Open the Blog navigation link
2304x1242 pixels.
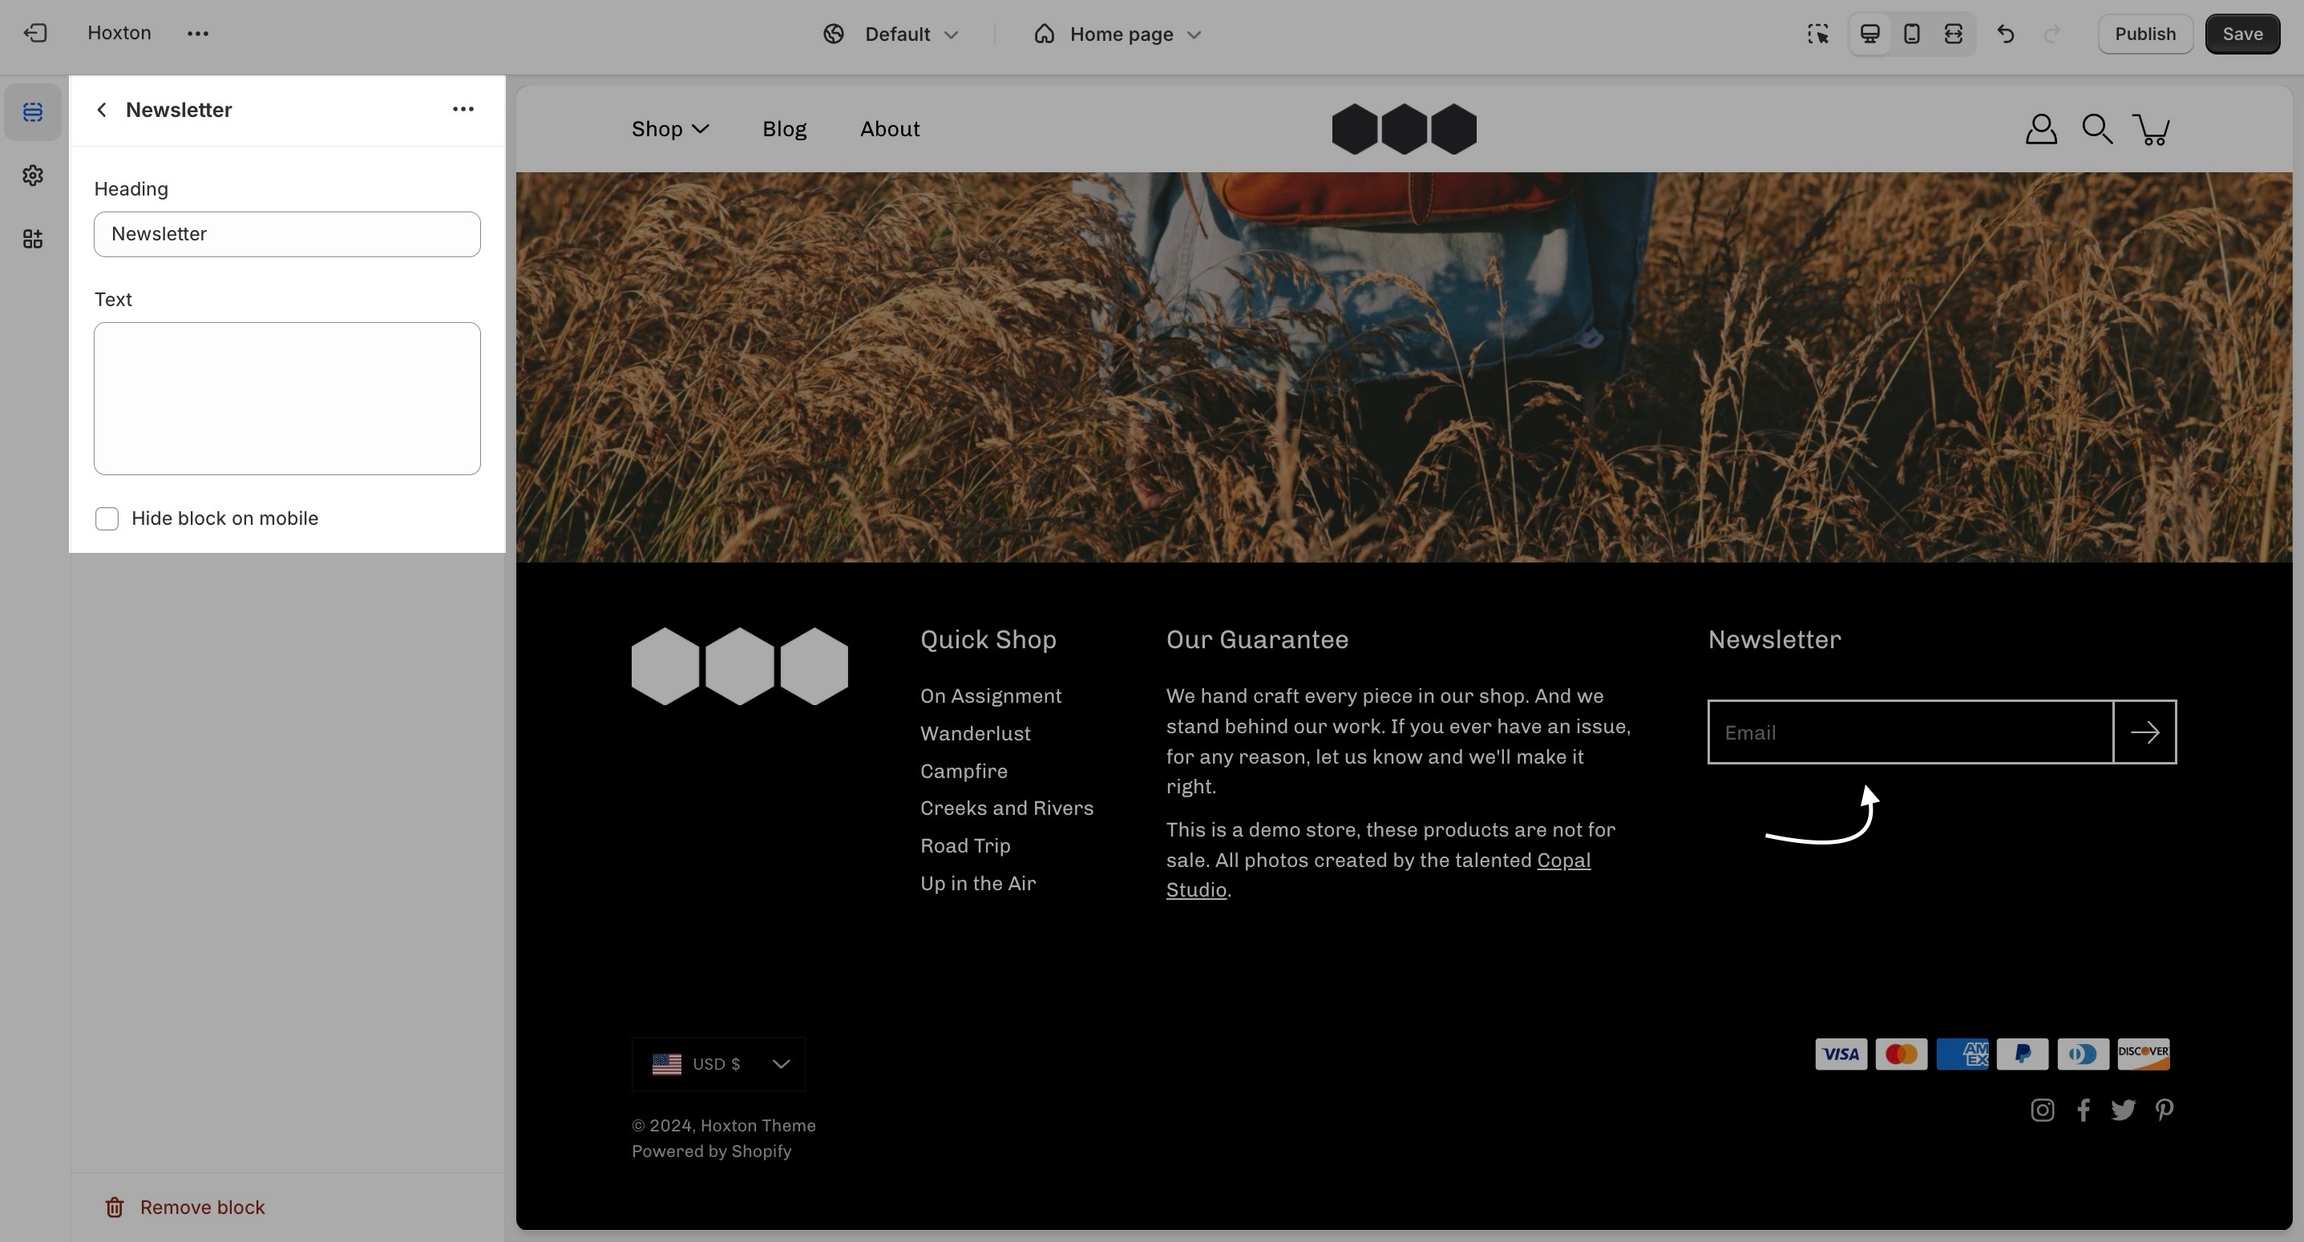click(x=784, y=129)
